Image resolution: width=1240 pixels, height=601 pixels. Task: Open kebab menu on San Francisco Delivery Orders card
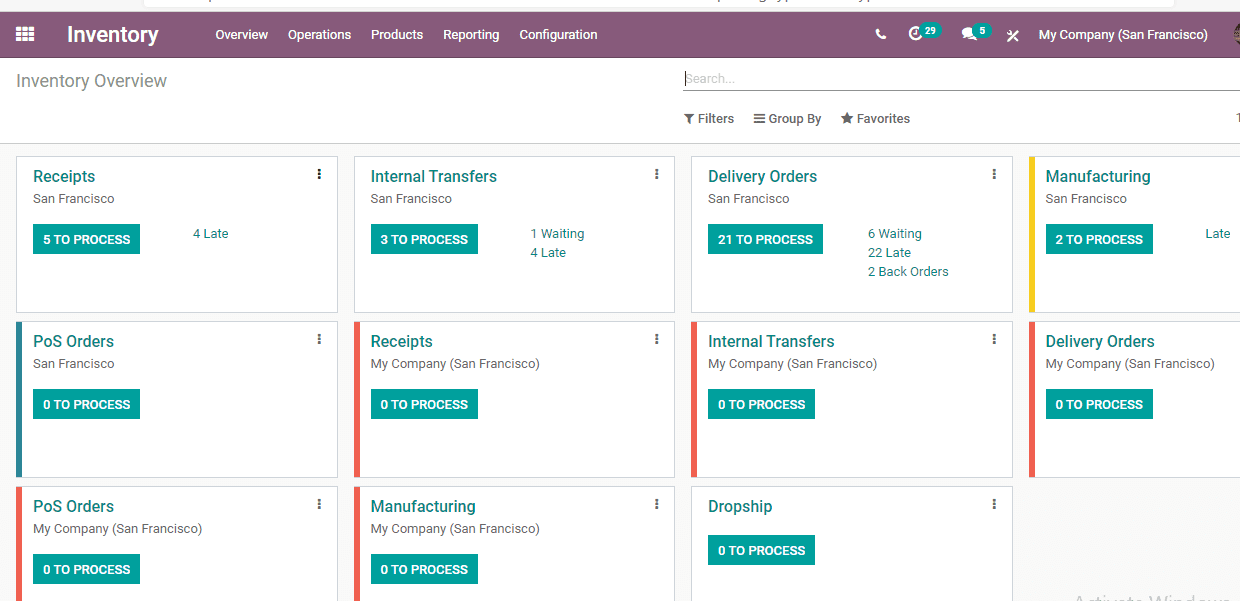tap(994, 174)
